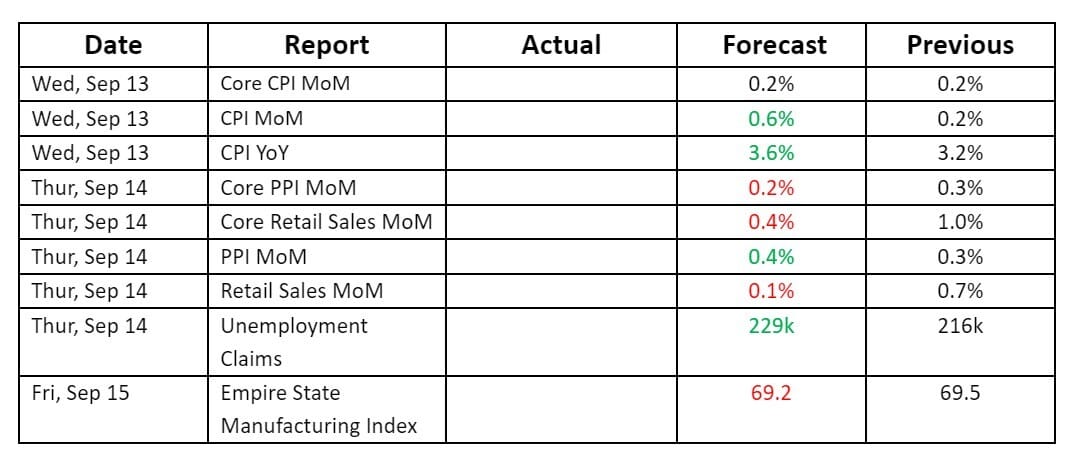Select the Actual column header

coord(561,45)
